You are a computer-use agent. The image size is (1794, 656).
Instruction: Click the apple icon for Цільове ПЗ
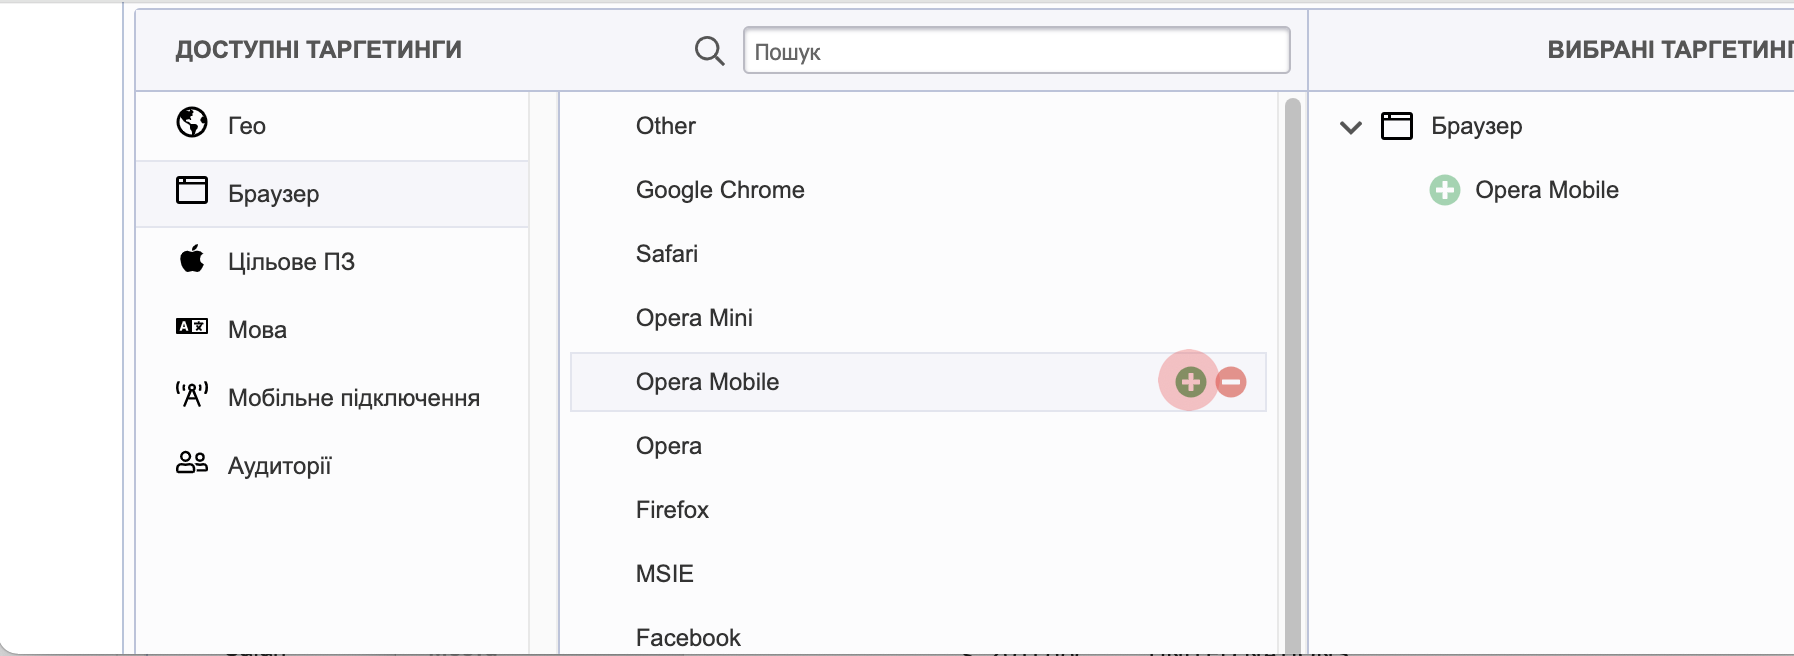[192, 259]
